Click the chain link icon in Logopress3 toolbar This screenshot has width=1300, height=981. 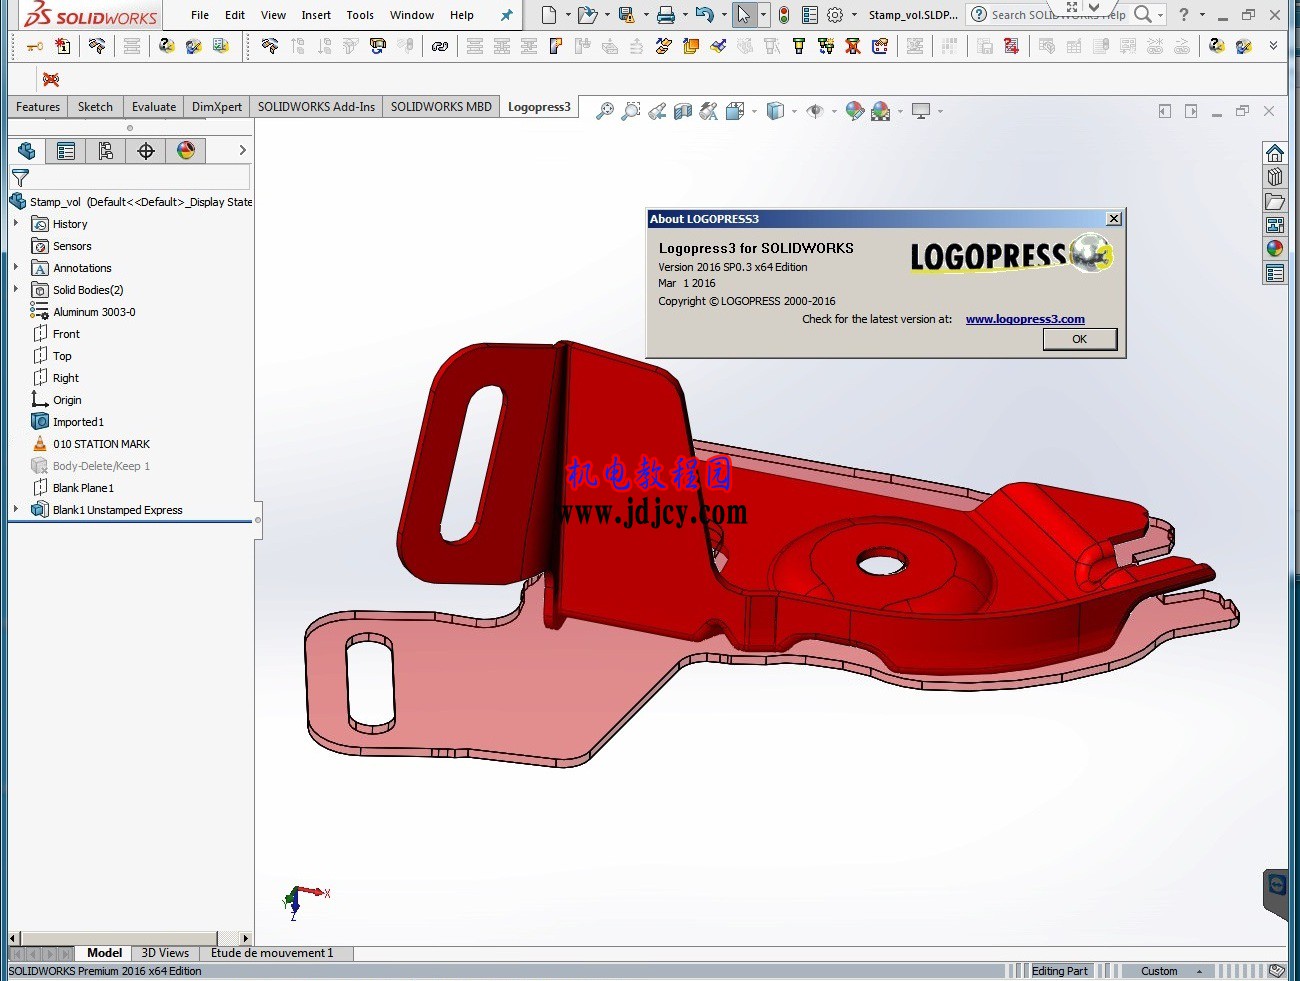tap(440, 46)
